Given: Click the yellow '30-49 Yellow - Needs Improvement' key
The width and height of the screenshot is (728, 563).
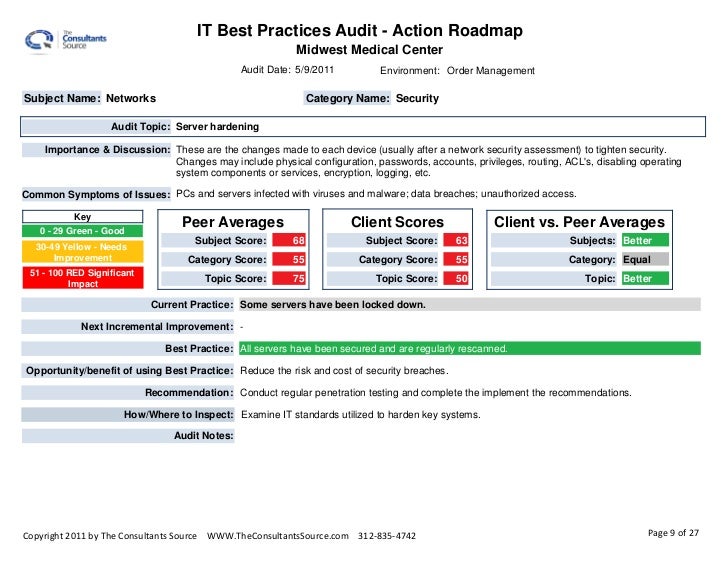Looking at the screenshot, I should click(x=83, y=252).
